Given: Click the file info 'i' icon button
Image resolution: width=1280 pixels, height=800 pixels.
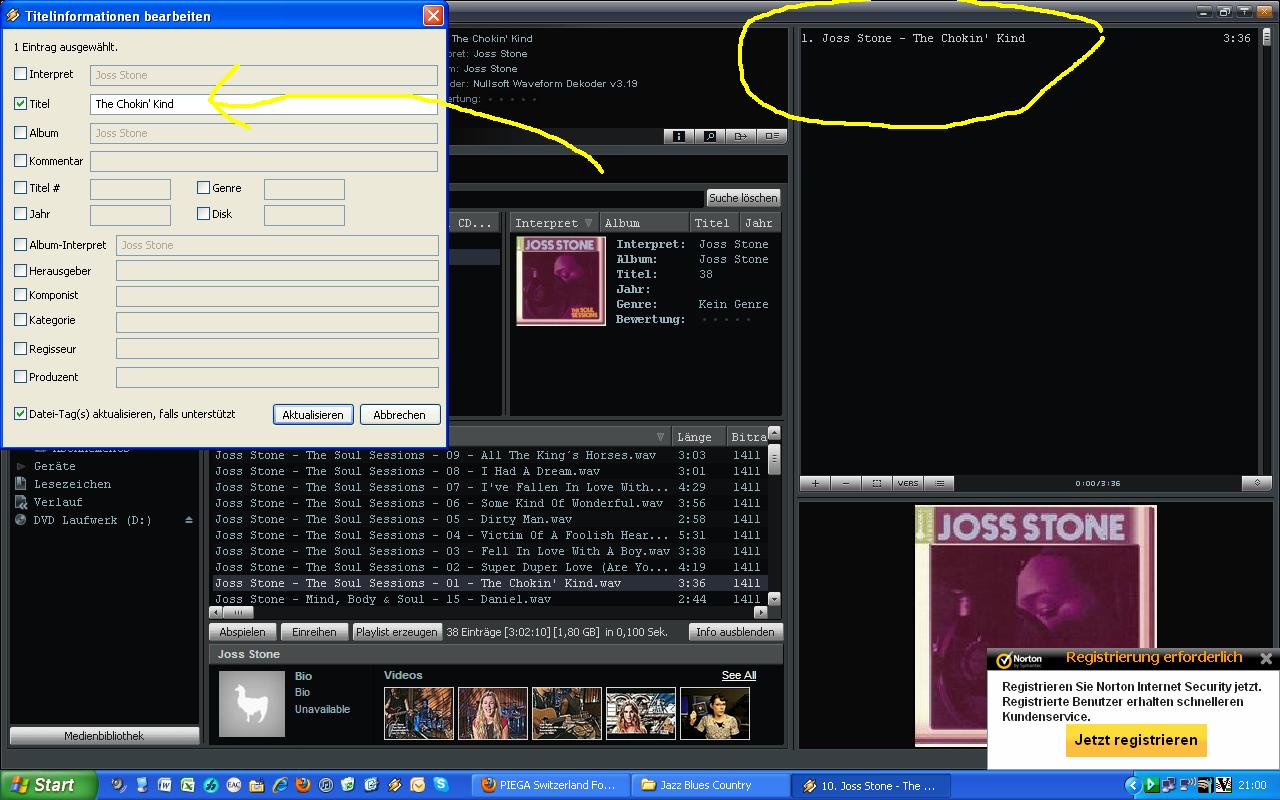Looking at the screenshot, I should pos(679,136).
